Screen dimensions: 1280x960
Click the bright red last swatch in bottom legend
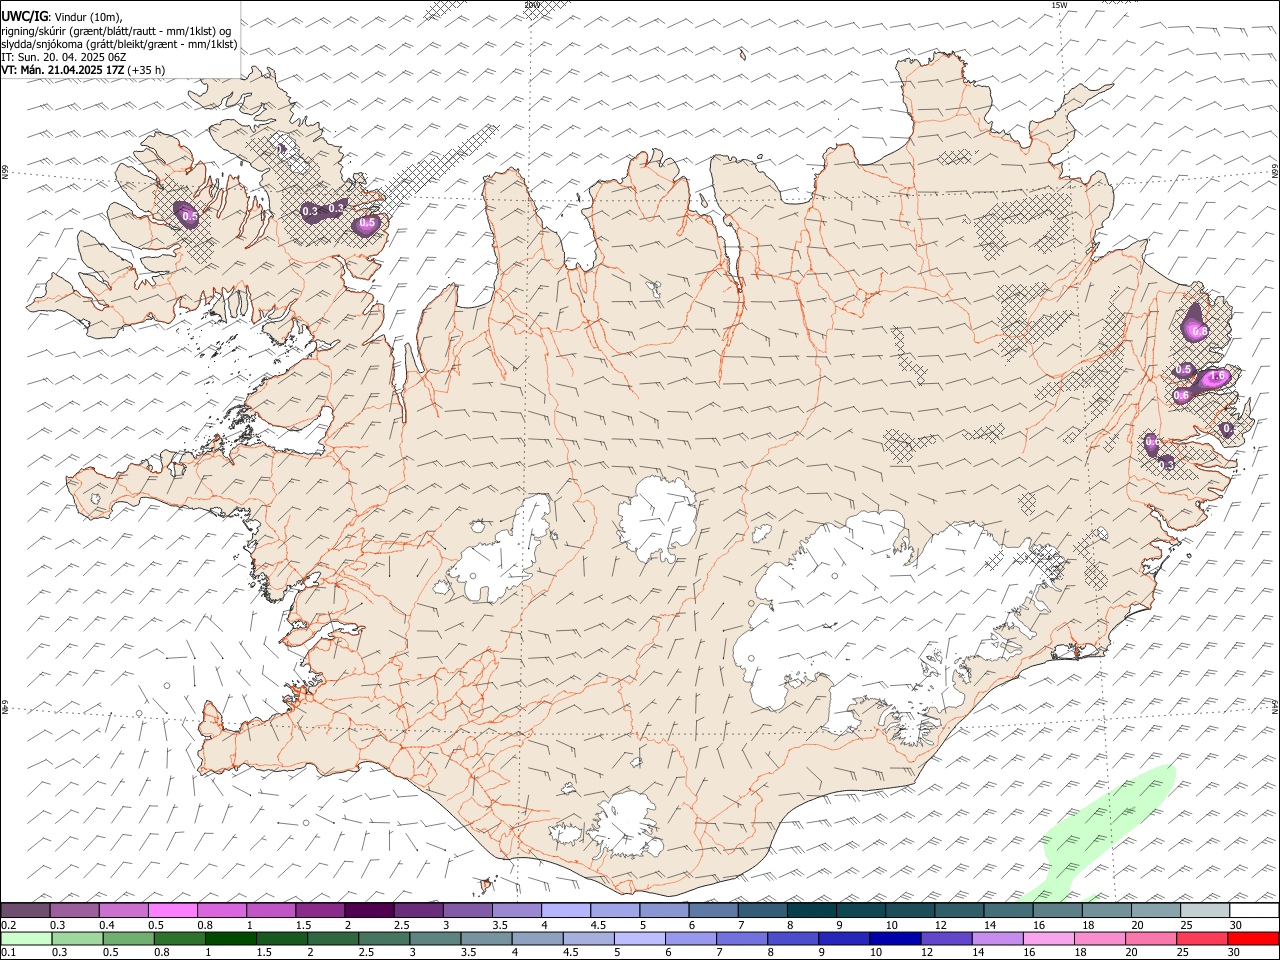click(x=1253, y=939)
